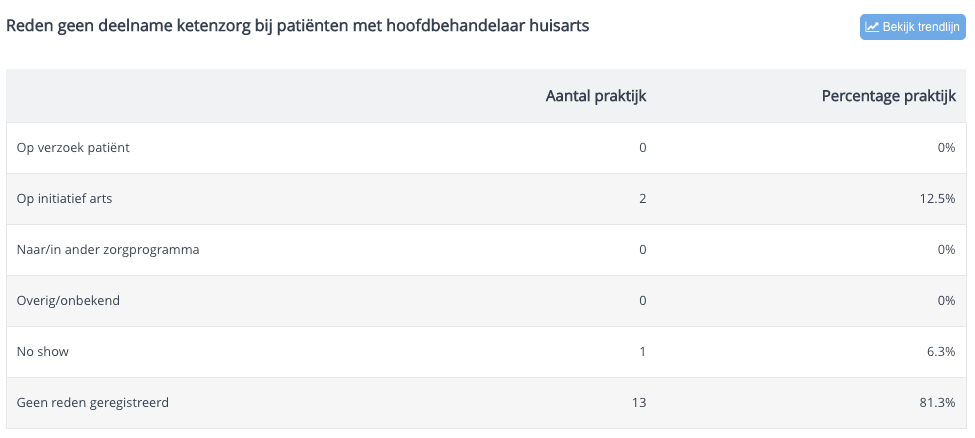Screen dimensions: 975x438
Task: Select the No show row label
Action: point(42,352)
